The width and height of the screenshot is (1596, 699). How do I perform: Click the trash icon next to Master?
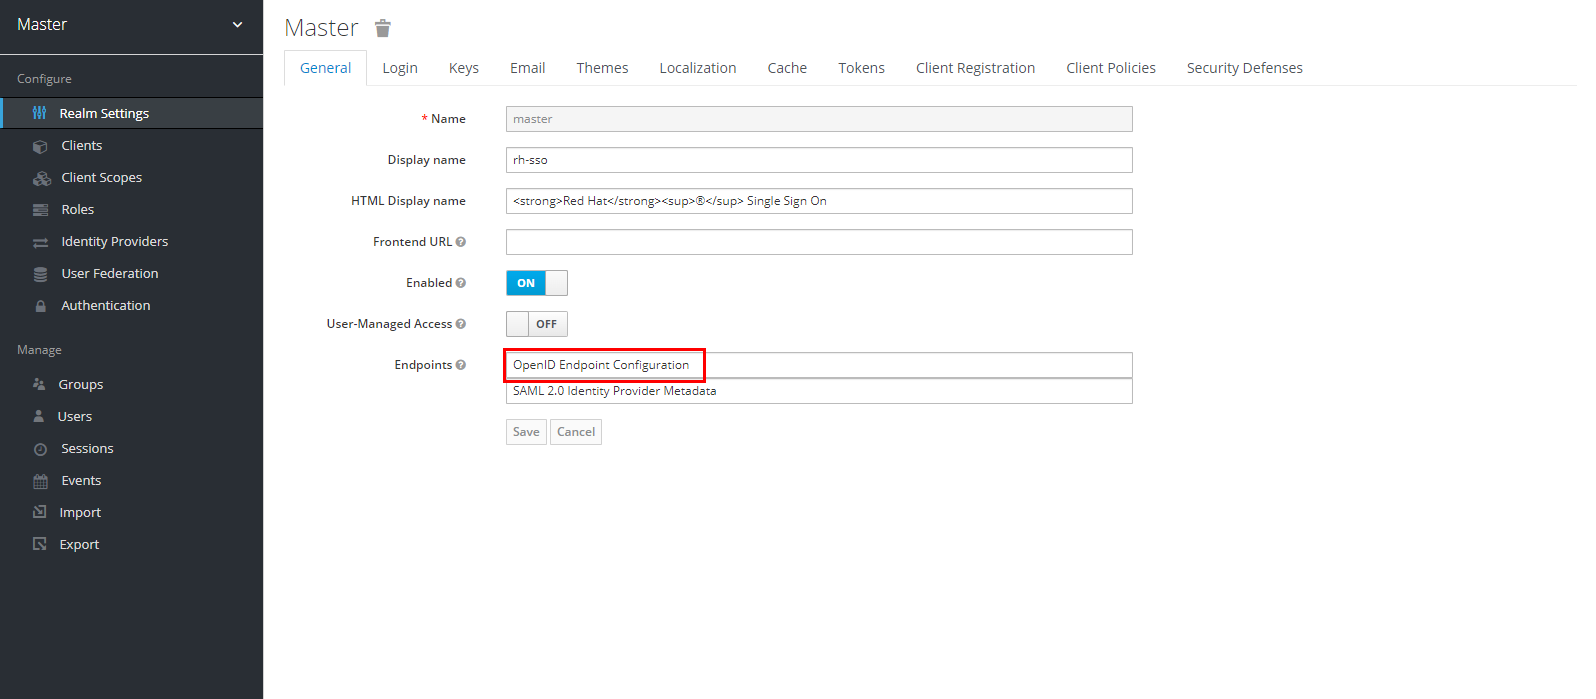382,28
